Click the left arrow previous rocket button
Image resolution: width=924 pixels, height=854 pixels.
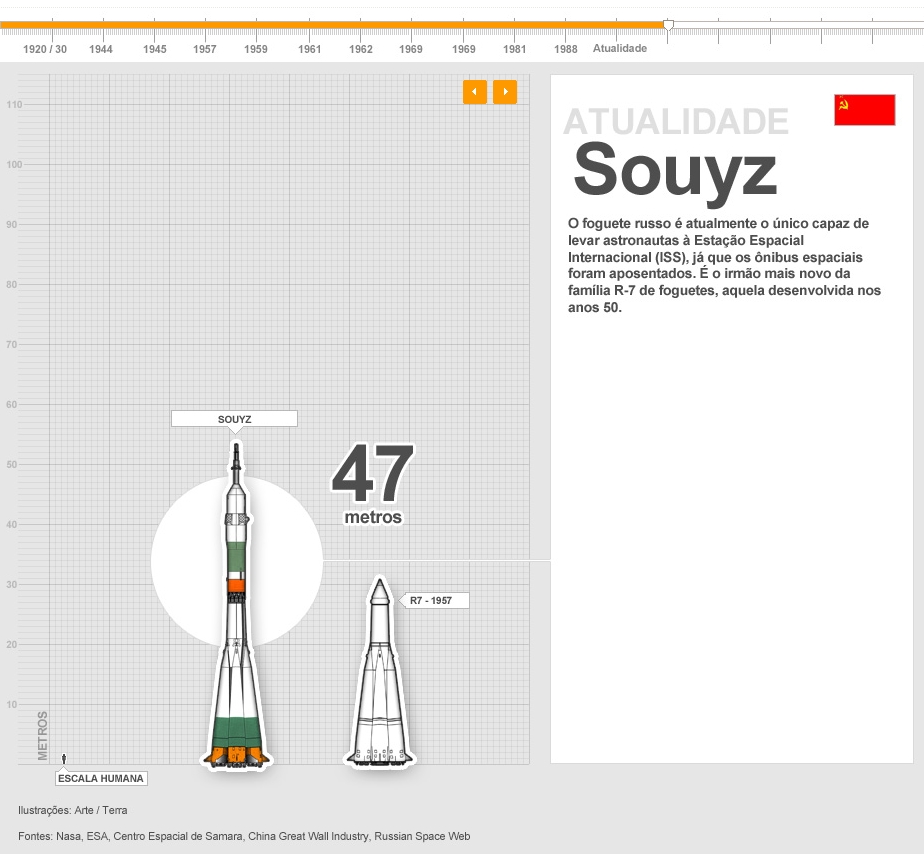click(474, 92)
